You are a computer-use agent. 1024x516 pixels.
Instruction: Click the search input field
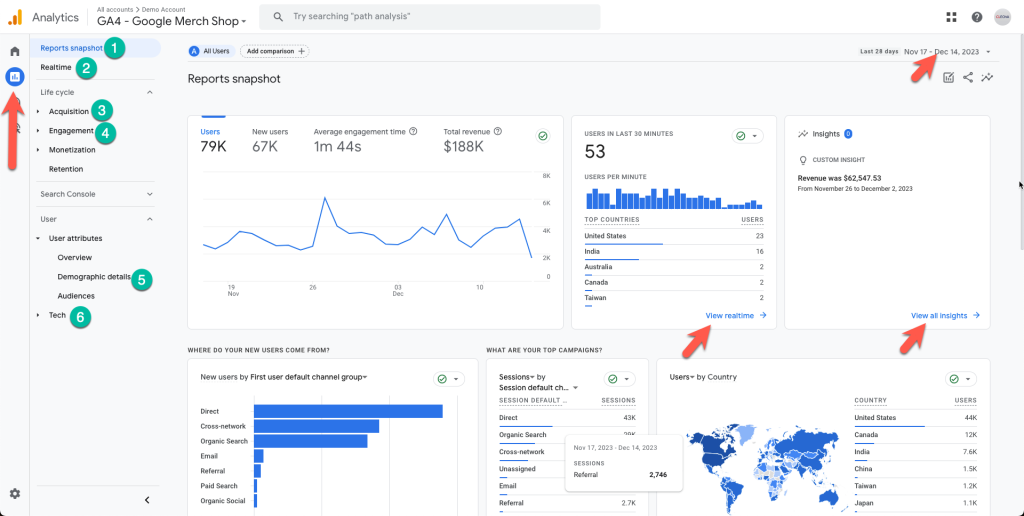click(430, 16)
